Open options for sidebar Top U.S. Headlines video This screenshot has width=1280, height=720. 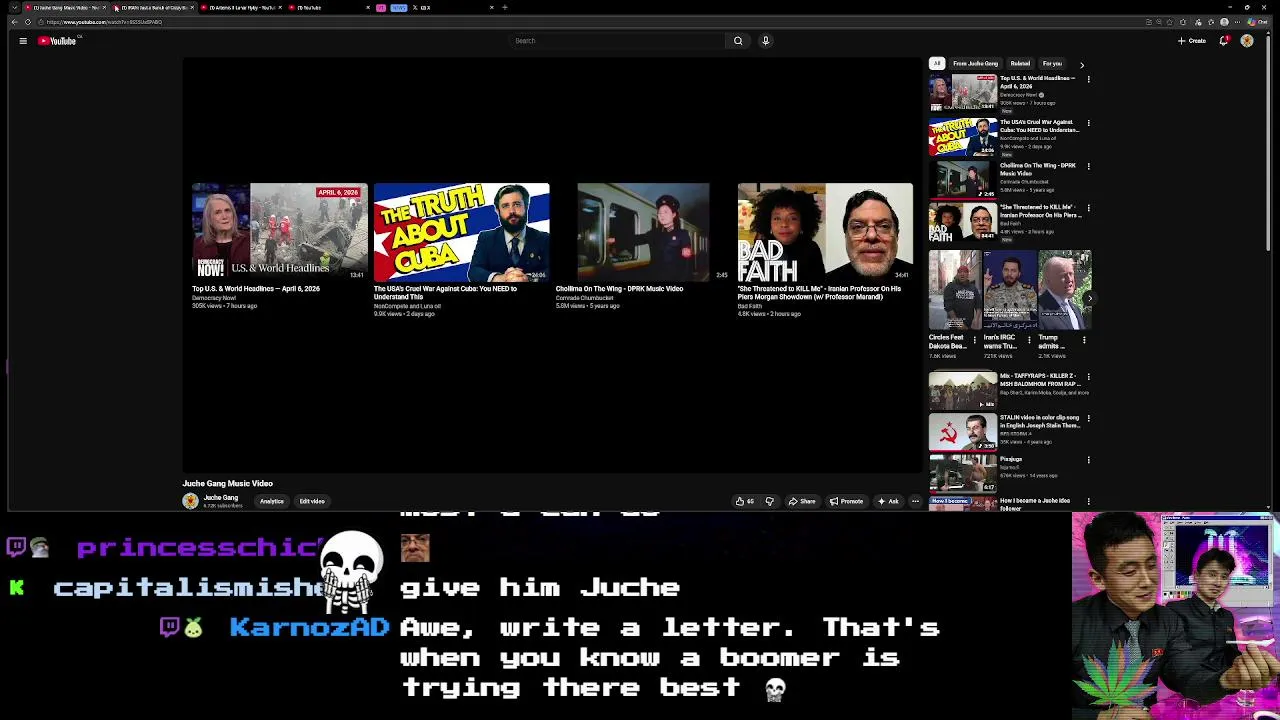tap(1088, 79)
